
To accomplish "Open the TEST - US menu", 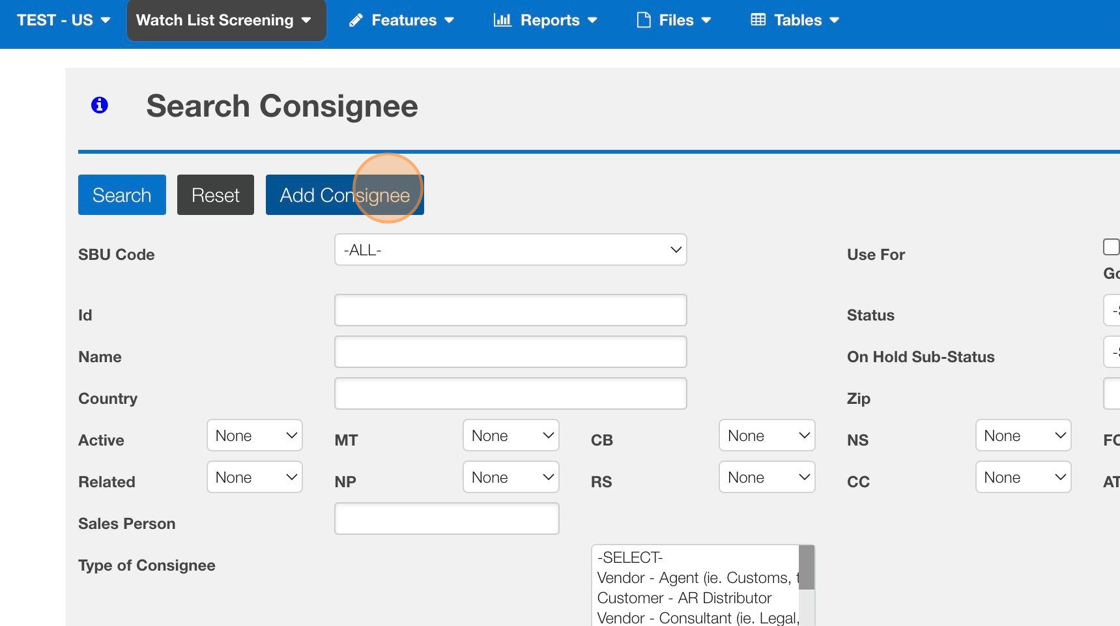I will click(x=63, y=20).
